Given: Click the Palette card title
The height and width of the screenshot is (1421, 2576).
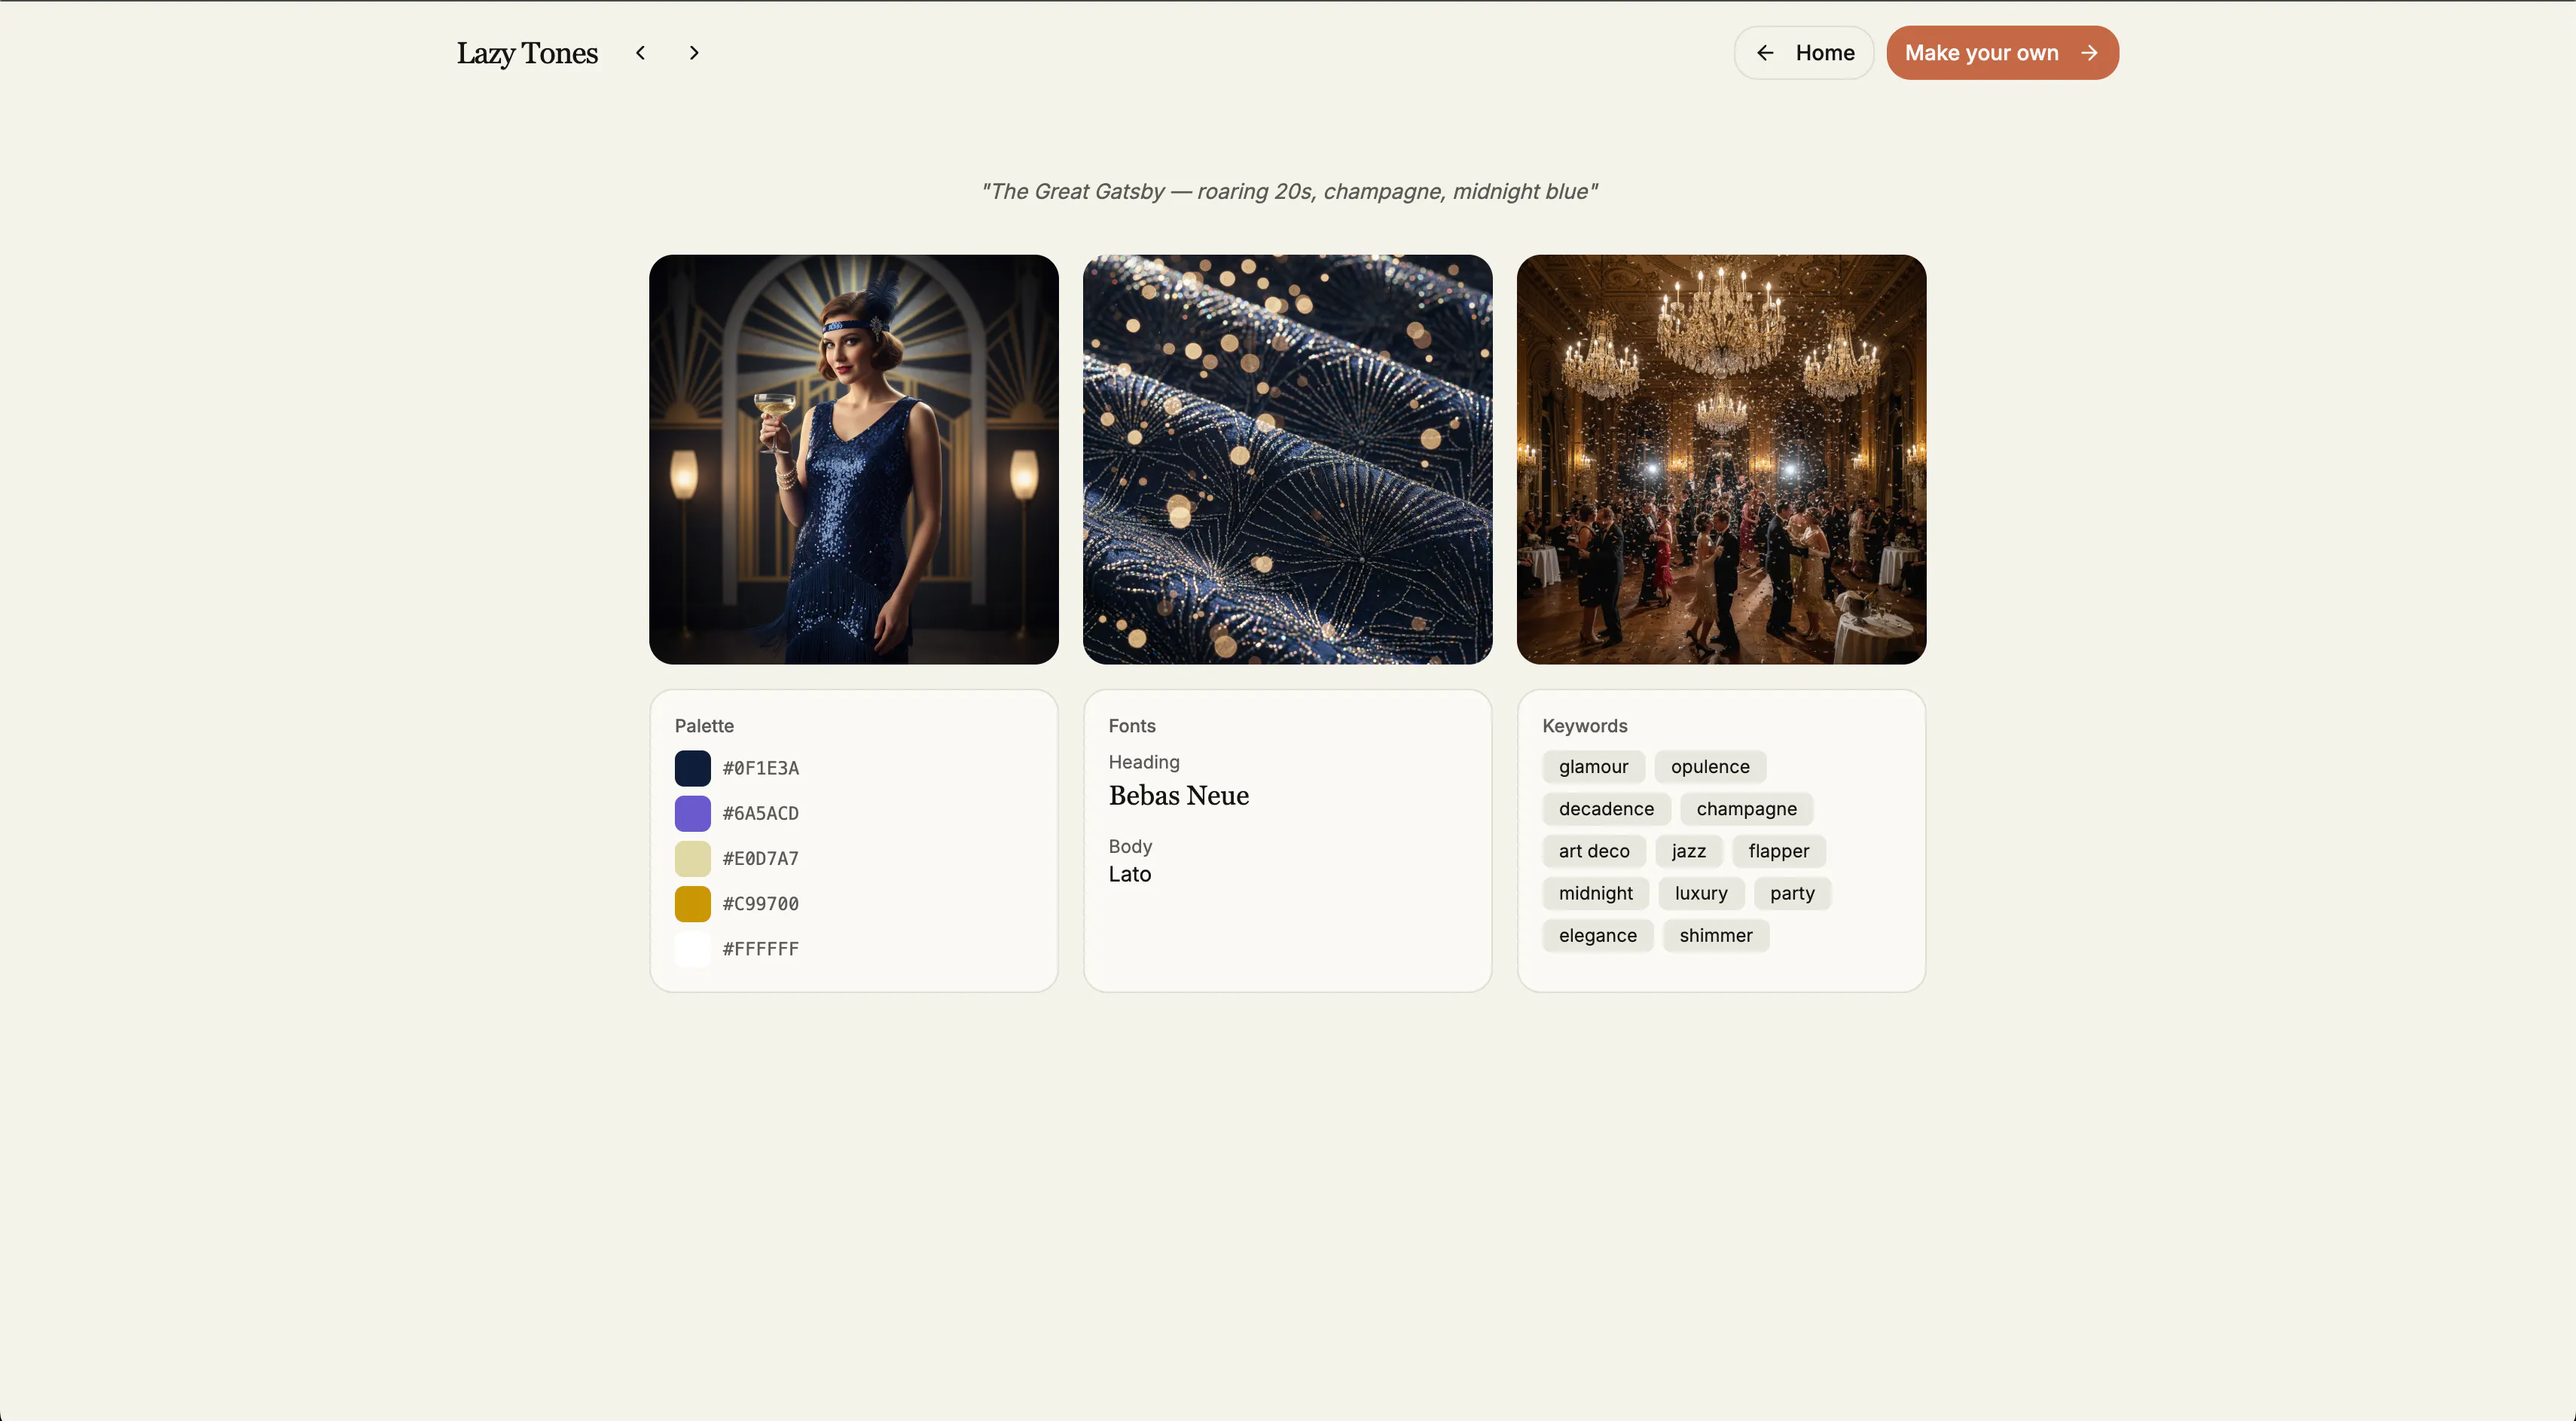Looking at the screenshot, I should pyautogui.click(x=704, y=726).
